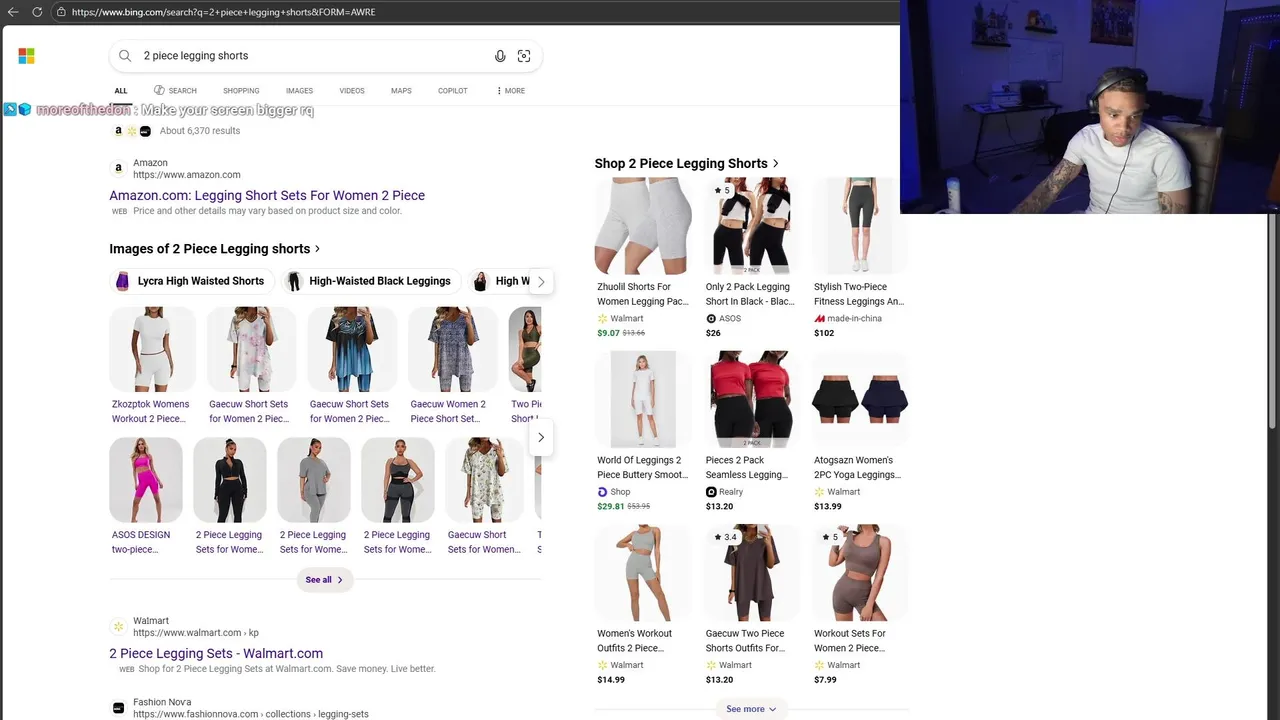1280x720 pixels.
Task: Switch to the COPILOT tab
Action: point(452,91)
